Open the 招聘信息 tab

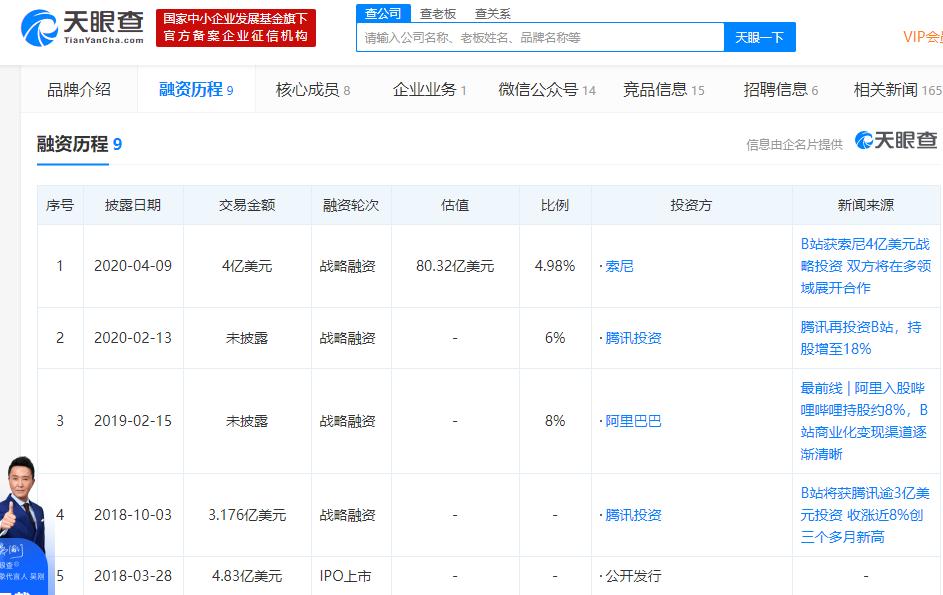coord(780,90)
